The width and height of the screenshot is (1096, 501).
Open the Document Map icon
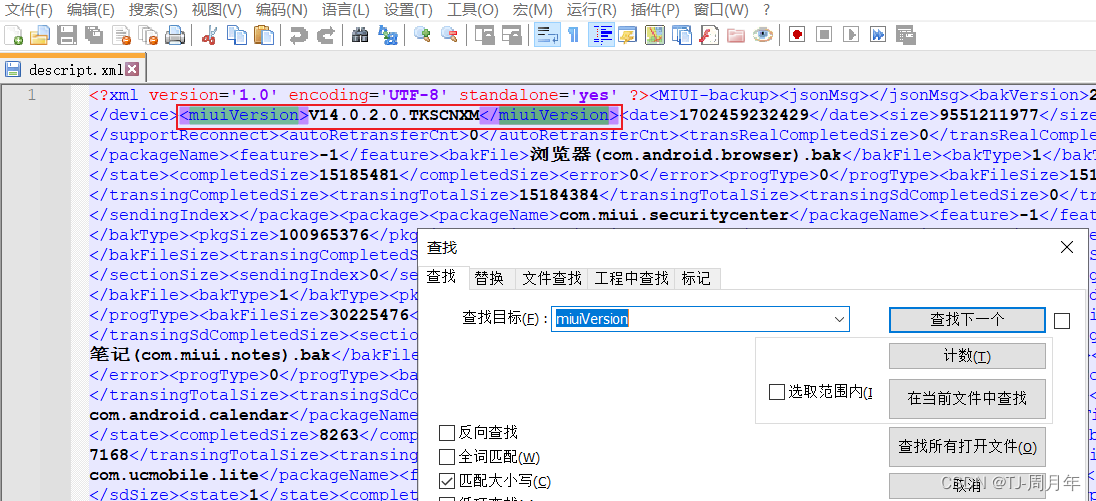[x=654, y=34]
